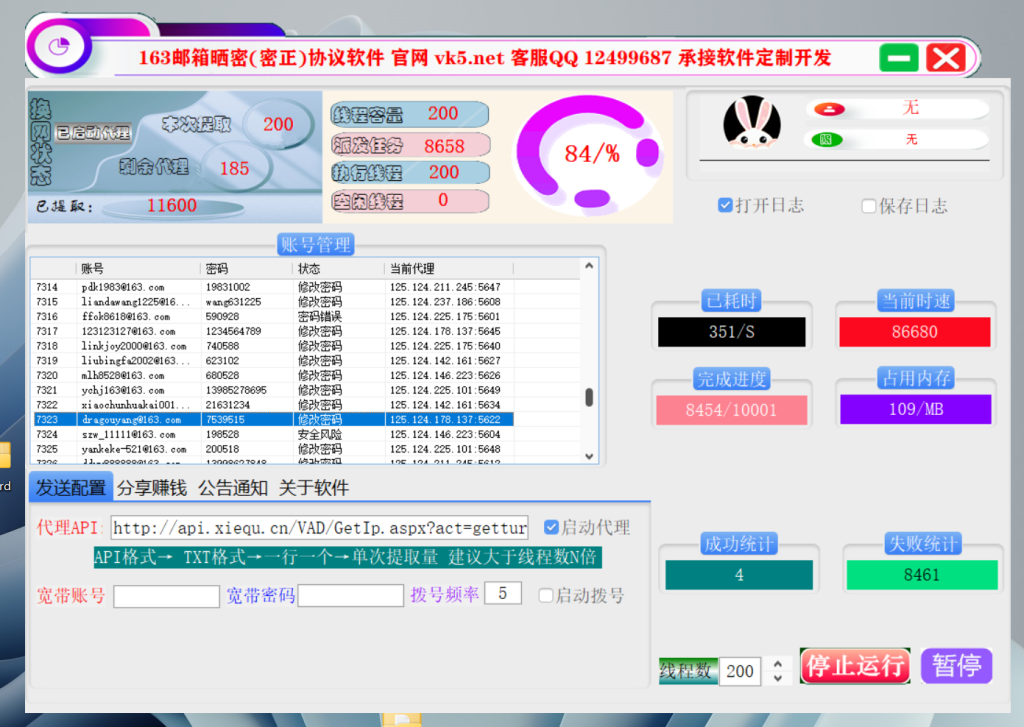Toggle the 启动代理 checkbox

(x=551, y=527)
